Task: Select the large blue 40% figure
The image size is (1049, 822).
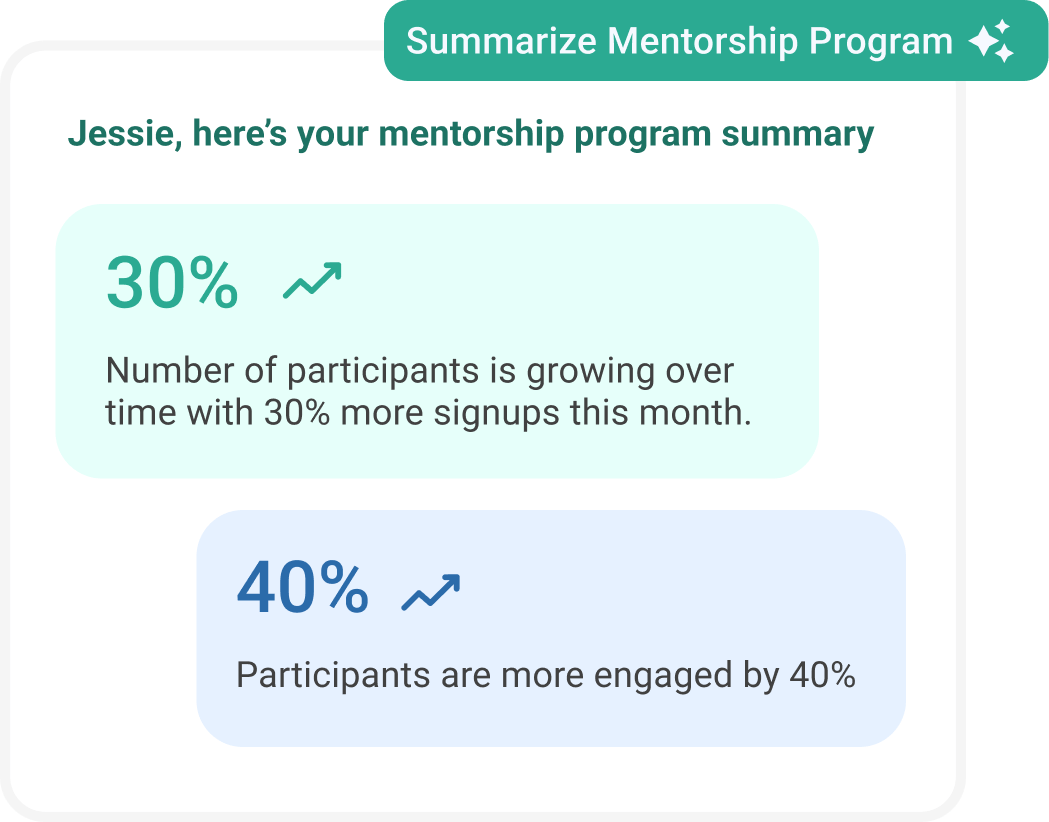Action: click(303, 588)
